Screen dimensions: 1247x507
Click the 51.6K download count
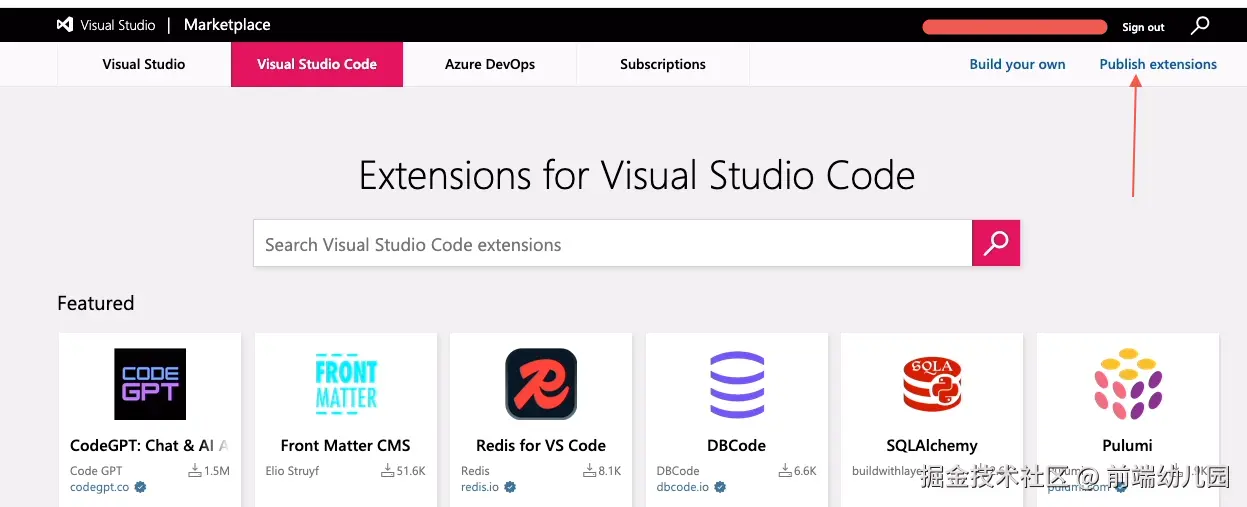click(411, 471)
